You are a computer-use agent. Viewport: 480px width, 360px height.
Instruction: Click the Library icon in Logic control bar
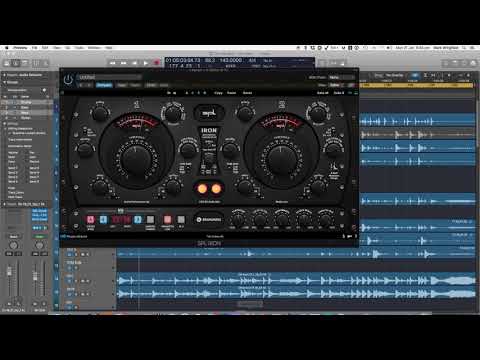(7, 63)
